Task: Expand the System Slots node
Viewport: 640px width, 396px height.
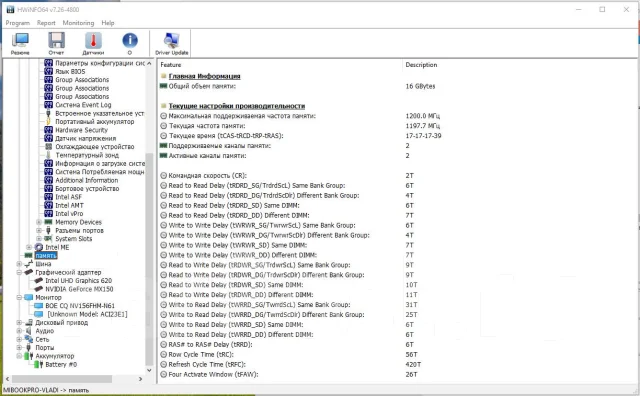Action: 39,239
